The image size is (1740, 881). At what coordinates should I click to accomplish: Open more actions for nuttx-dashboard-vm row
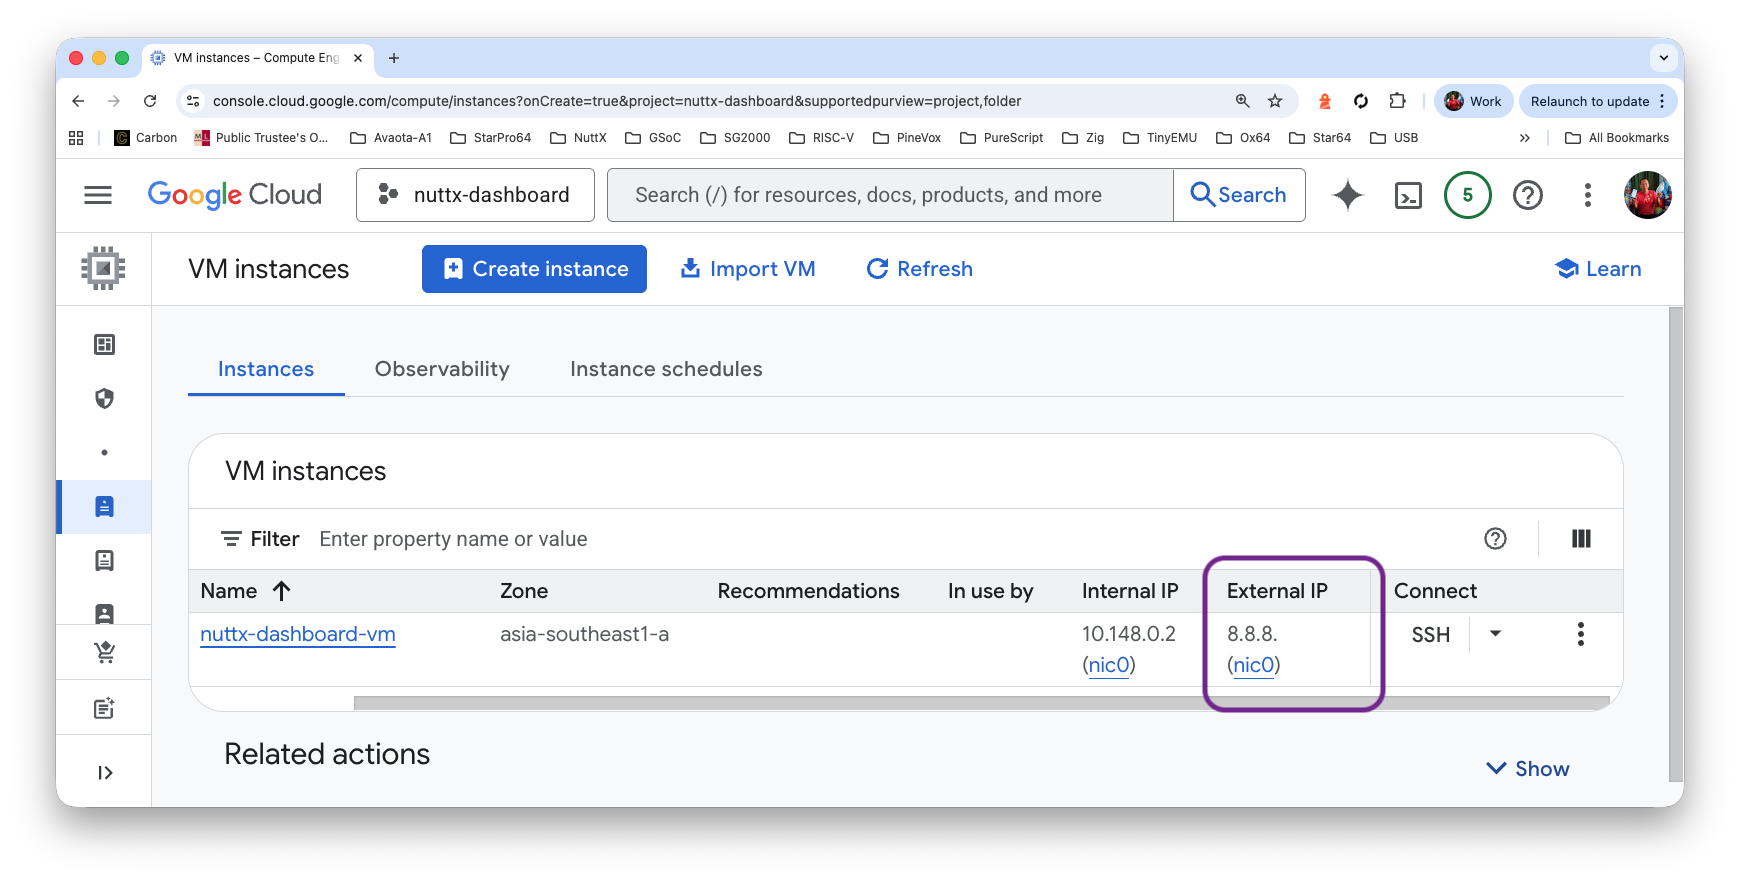click(1580, 634)
